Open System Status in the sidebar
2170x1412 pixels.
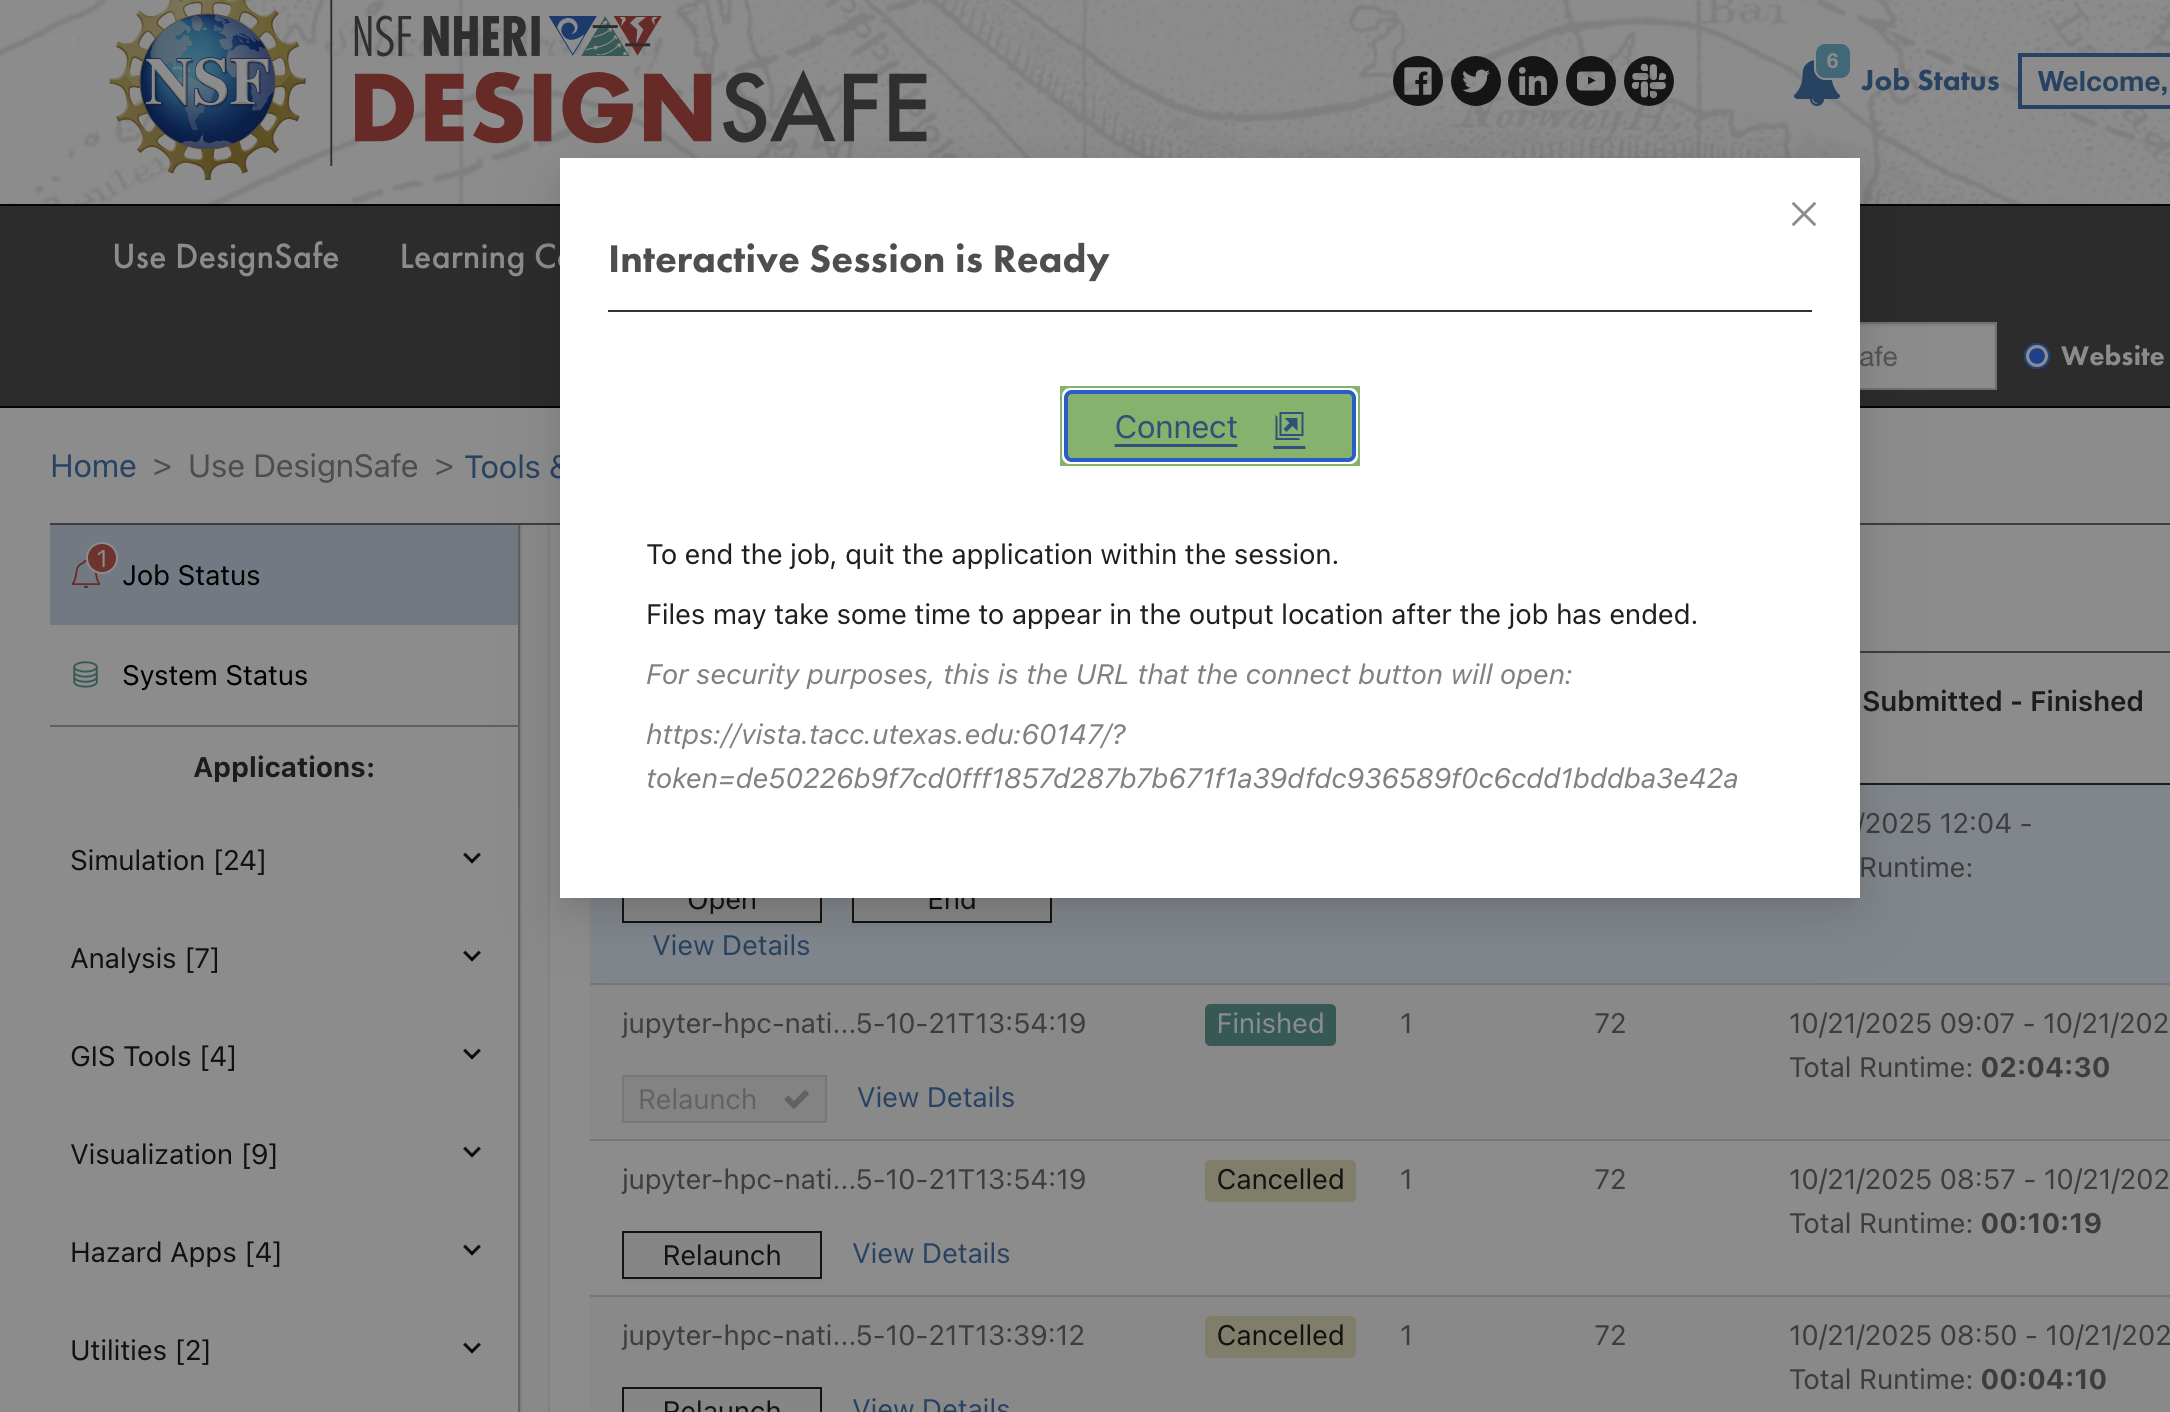click(214, 675)
